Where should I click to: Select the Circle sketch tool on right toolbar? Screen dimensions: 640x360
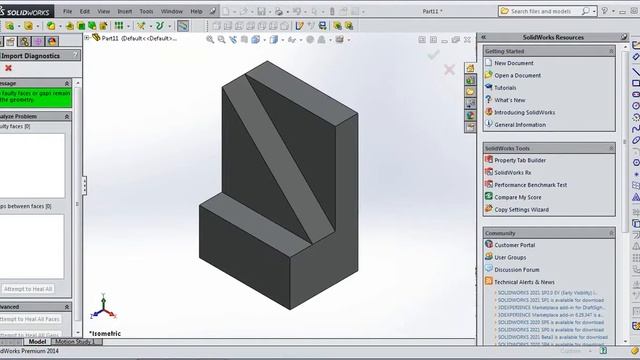click(636, 106)
